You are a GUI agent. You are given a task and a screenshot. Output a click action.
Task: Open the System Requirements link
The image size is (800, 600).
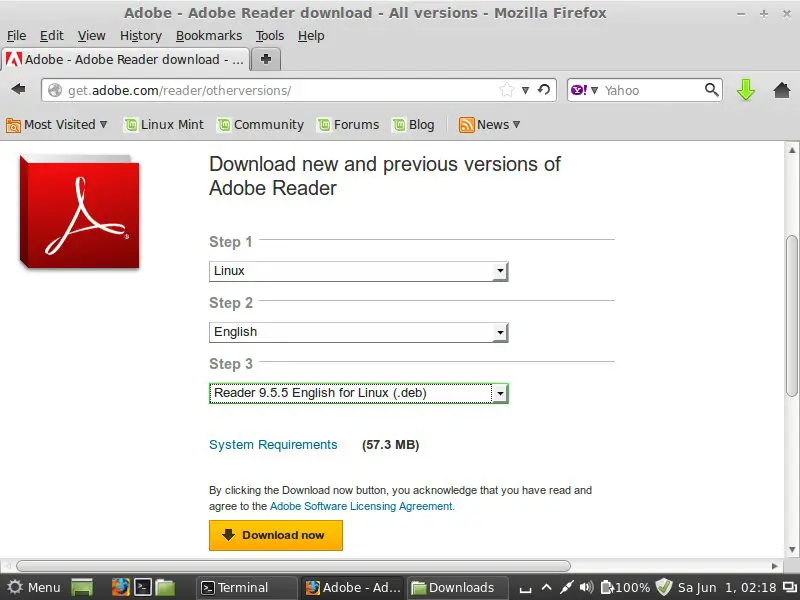point(273,445)
